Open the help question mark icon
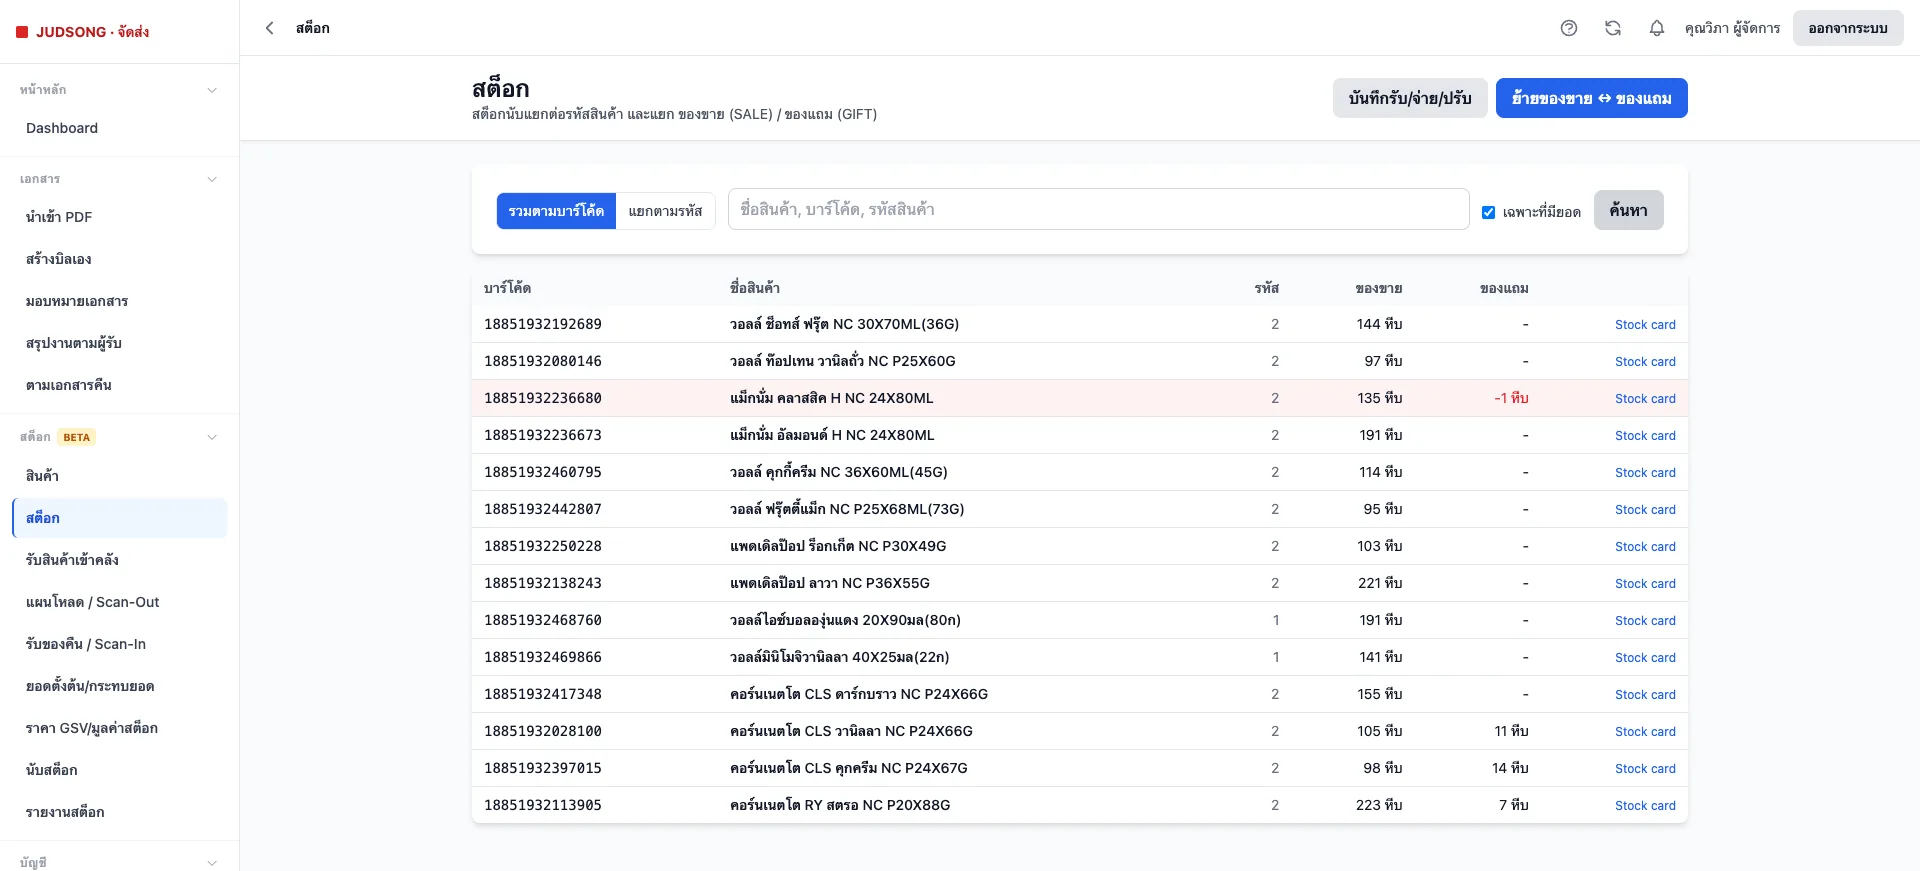Screen dimensions: 1920x871 1569,28
